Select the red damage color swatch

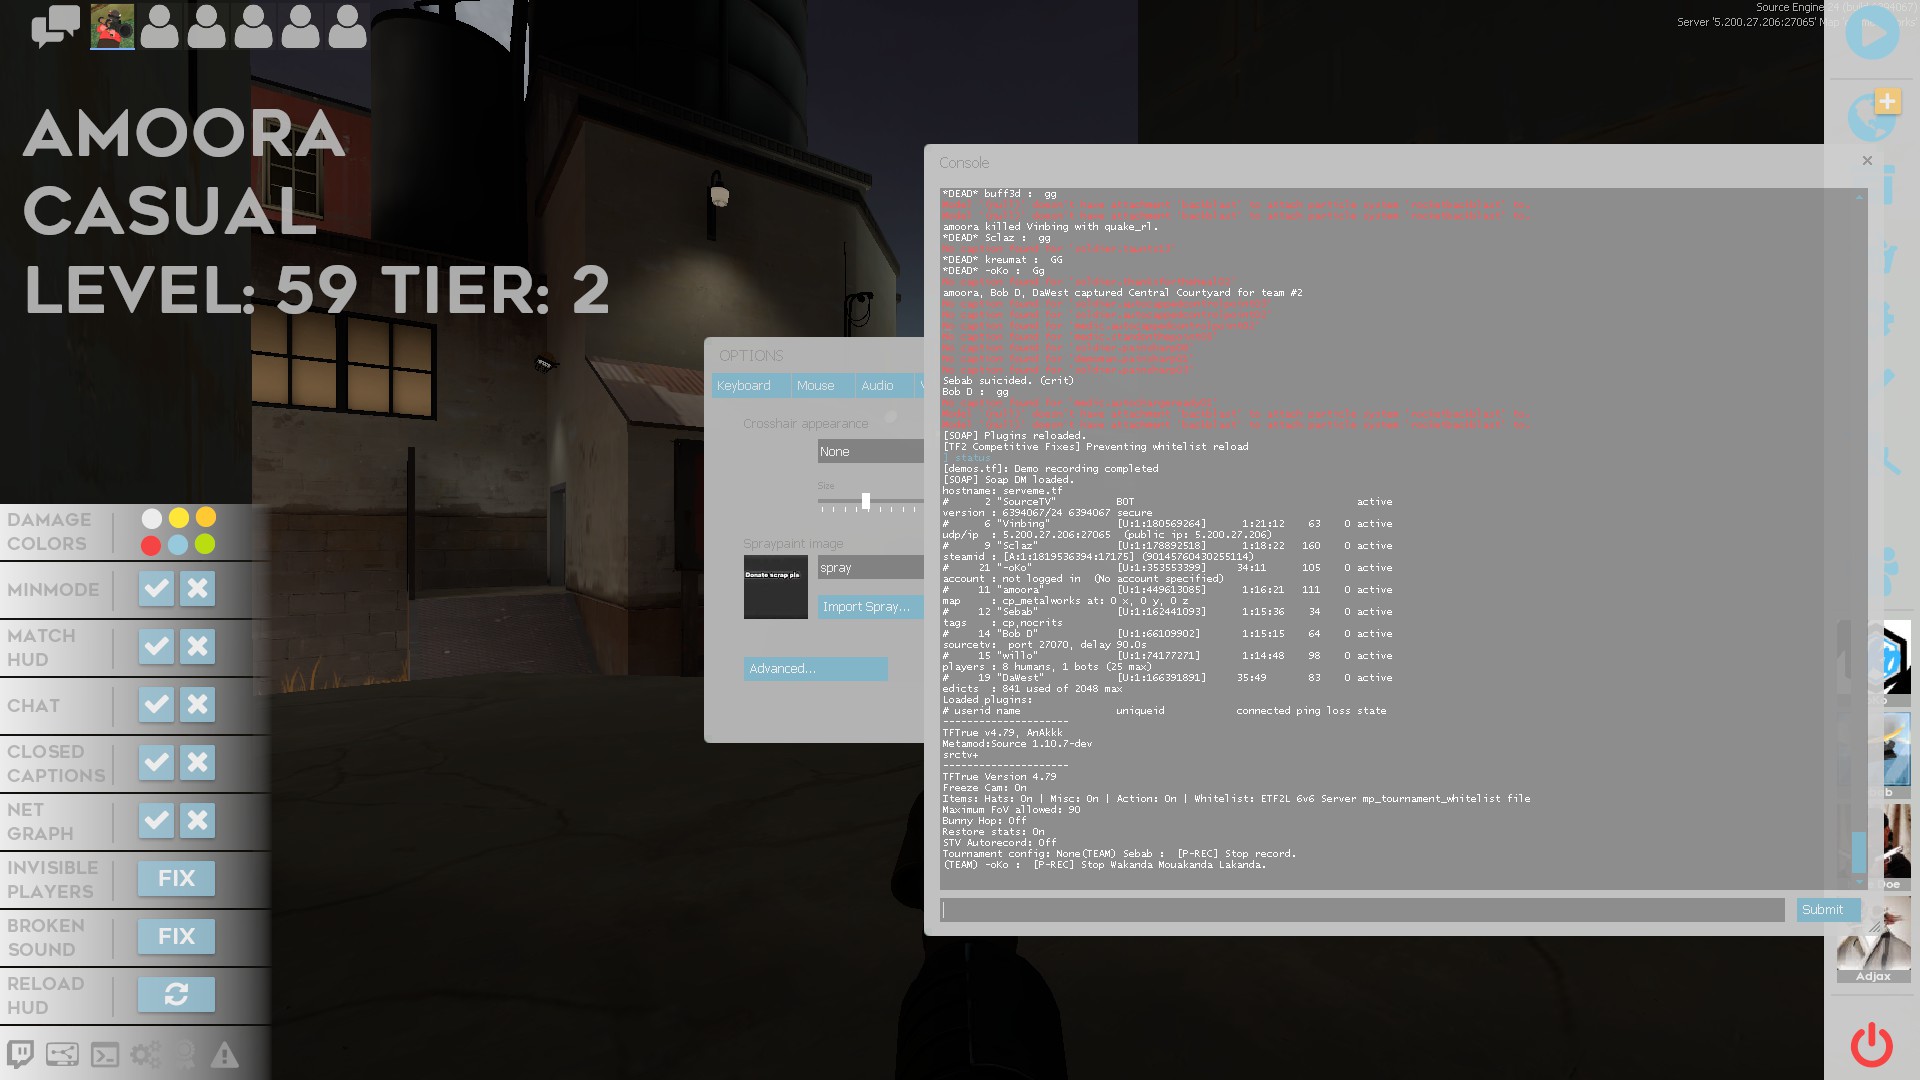coord(151,545)
